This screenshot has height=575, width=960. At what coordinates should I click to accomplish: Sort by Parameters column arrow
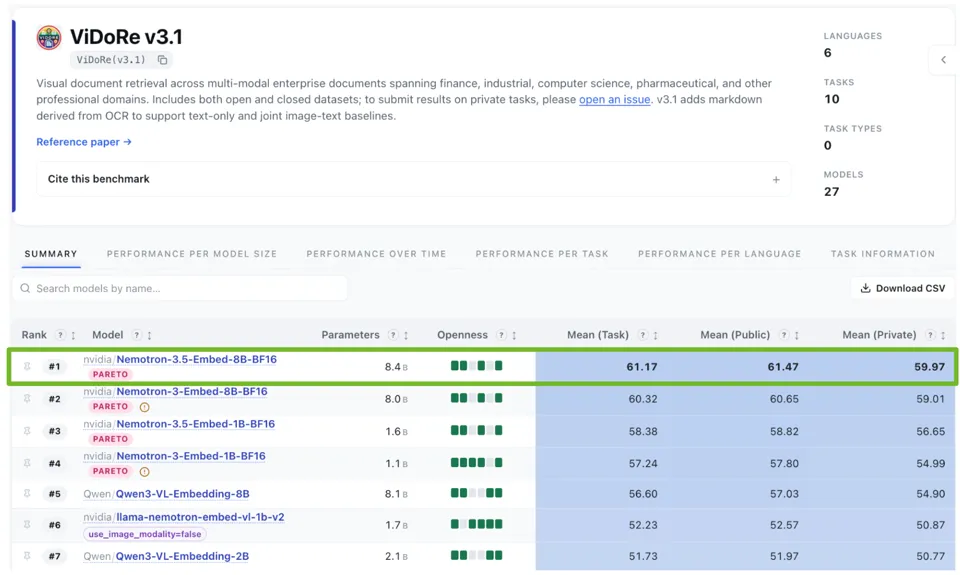click(406, 336)
